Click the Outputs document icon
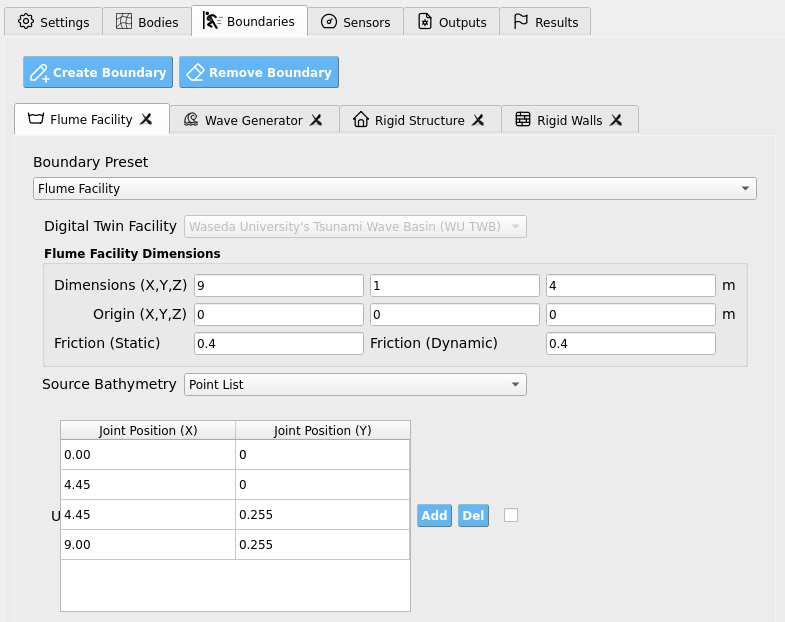This screenshot has height=622, width=785. [425, 22]
